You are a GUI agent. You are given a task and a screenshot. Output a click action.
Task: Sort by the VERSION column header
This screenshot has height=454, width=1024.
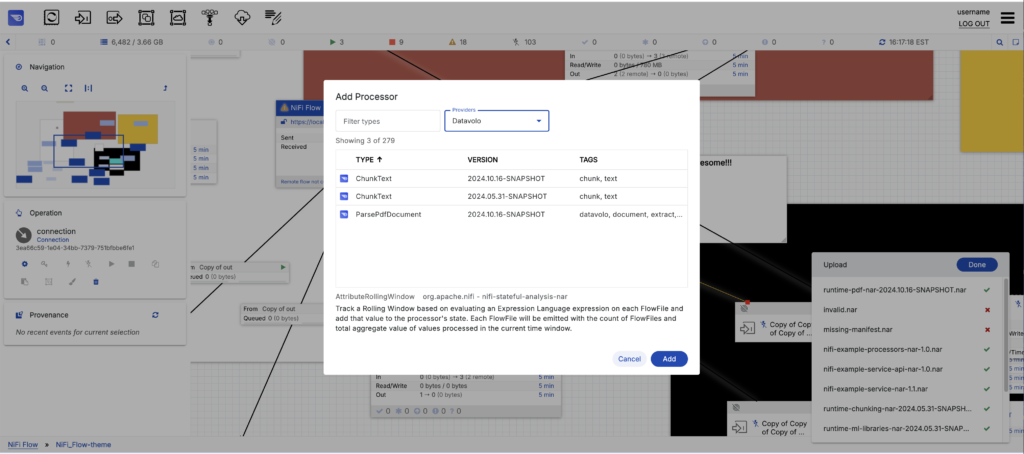[483, 159]
